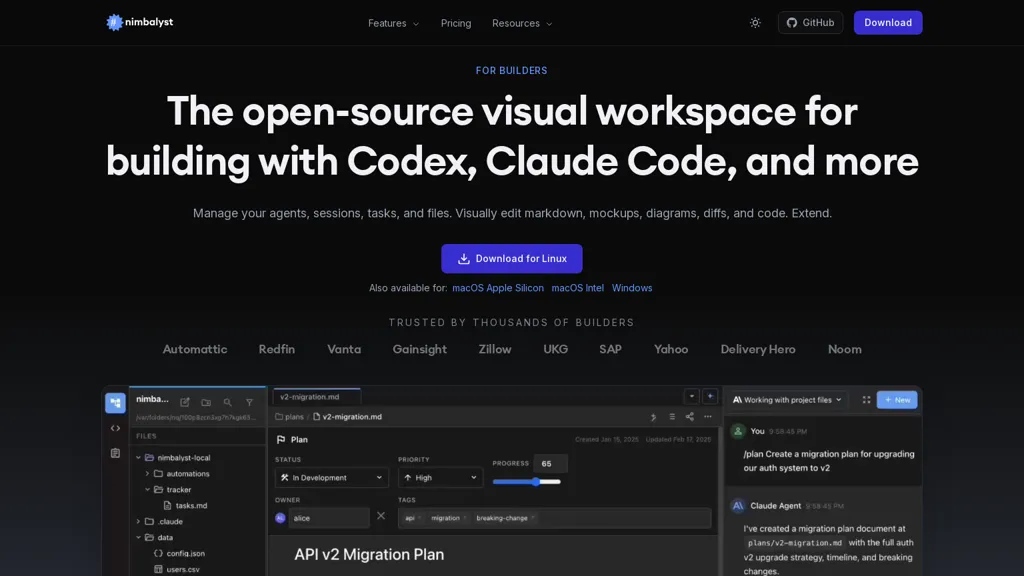The width and height of the screenshot is (1024, 576).
Task: Open the Status In Development dropdown
Action: (x=332, y=477)
